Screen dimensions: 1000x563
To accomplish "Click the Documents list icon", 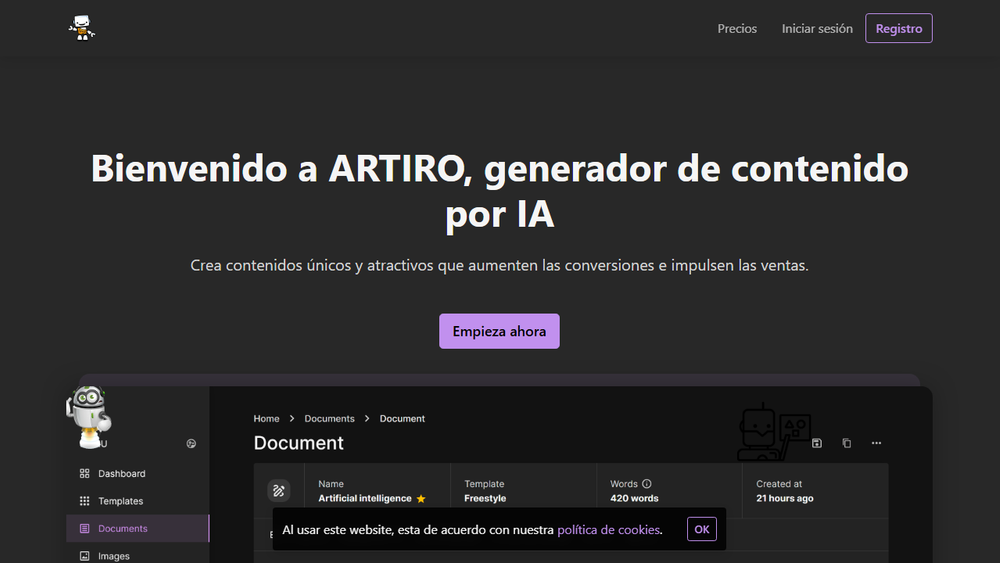I will pyautogui.click(x=84, y=529).
